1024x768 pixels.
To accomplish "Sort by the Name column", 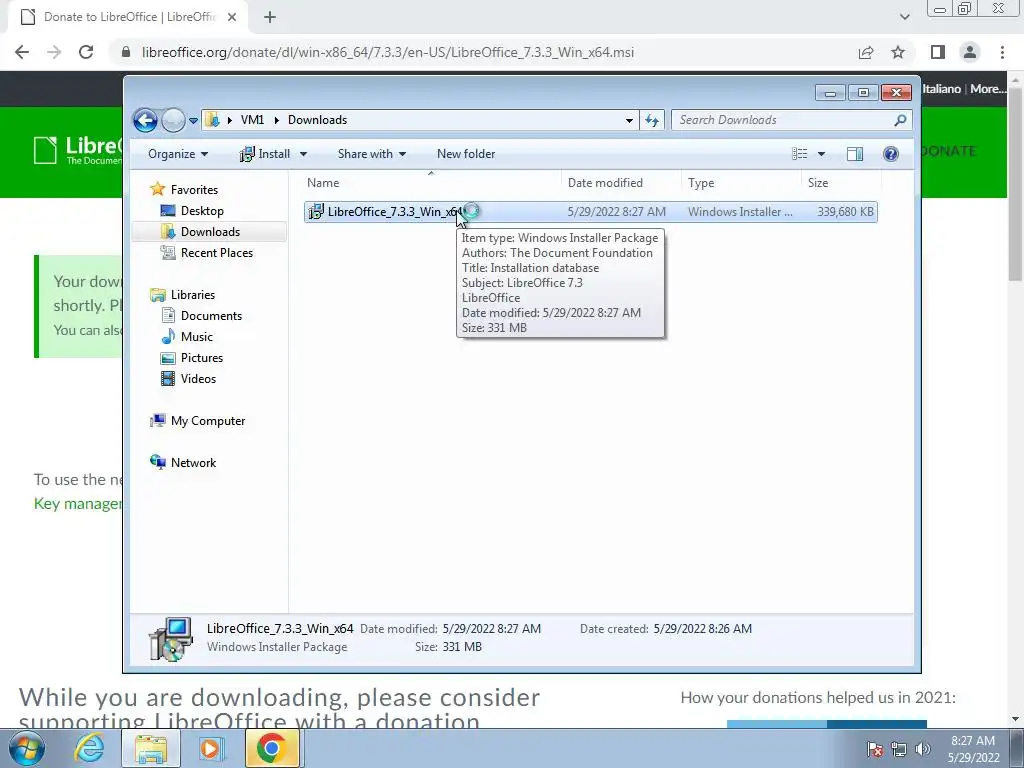I will (432, 183).
